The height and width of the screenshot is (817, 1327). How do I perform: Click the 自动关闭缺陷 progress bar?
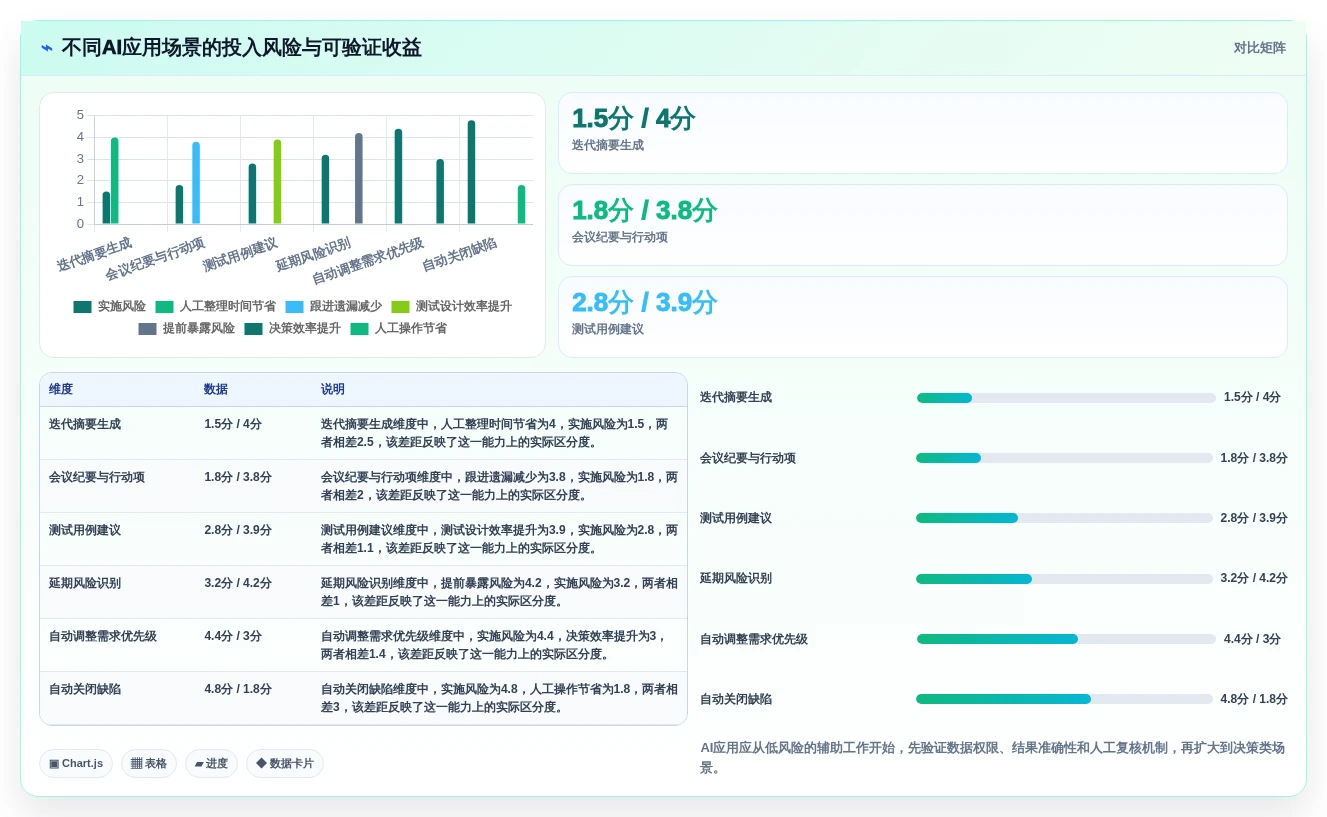pos(1064,699)
